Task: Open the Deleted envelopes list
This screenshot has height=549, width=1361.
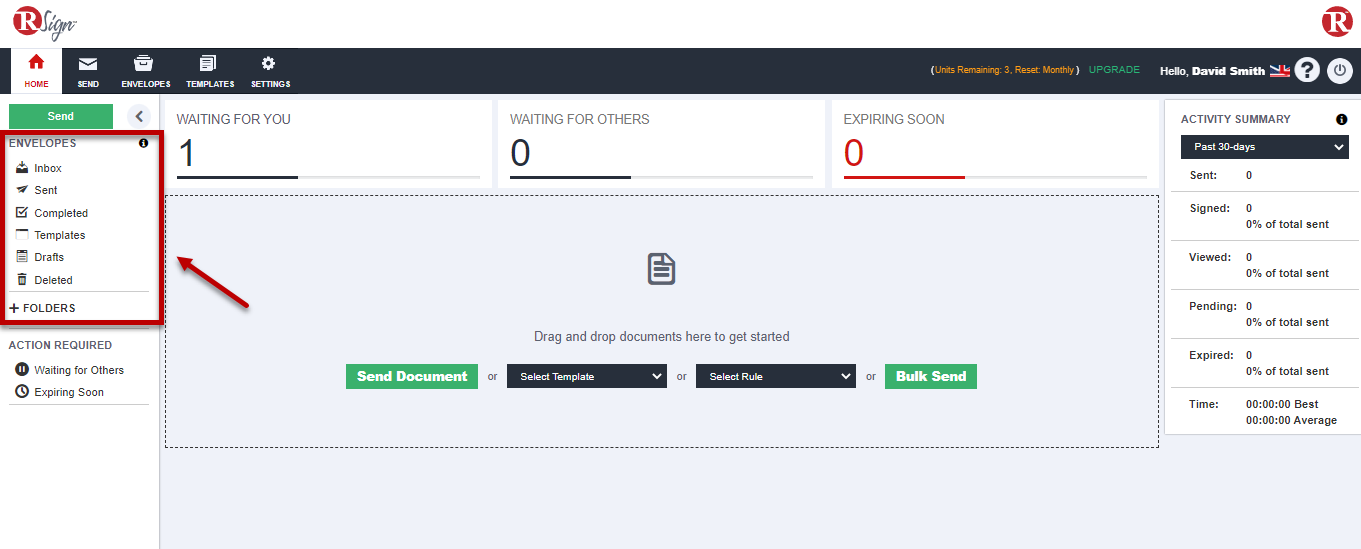Action: 53,280
